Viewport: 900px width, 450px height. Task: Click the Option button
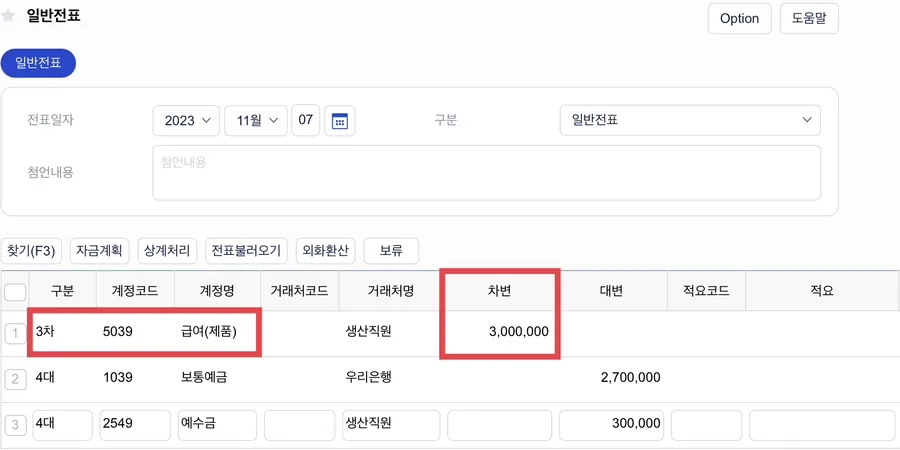[739, 19]
